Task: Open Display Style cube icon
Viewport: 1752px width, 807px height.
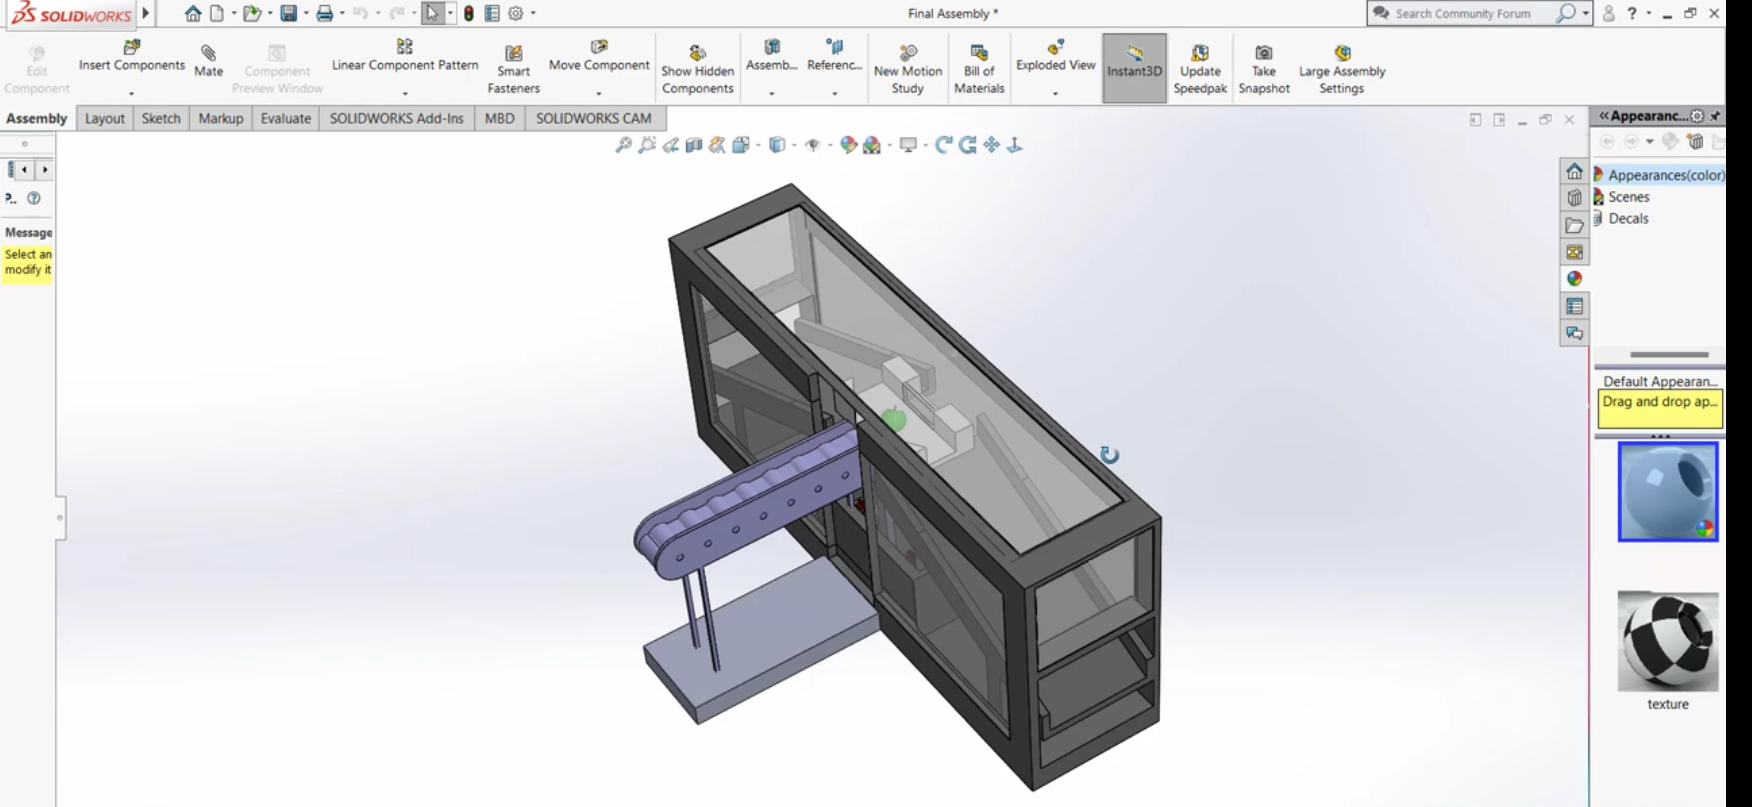Action: [777, 145]
